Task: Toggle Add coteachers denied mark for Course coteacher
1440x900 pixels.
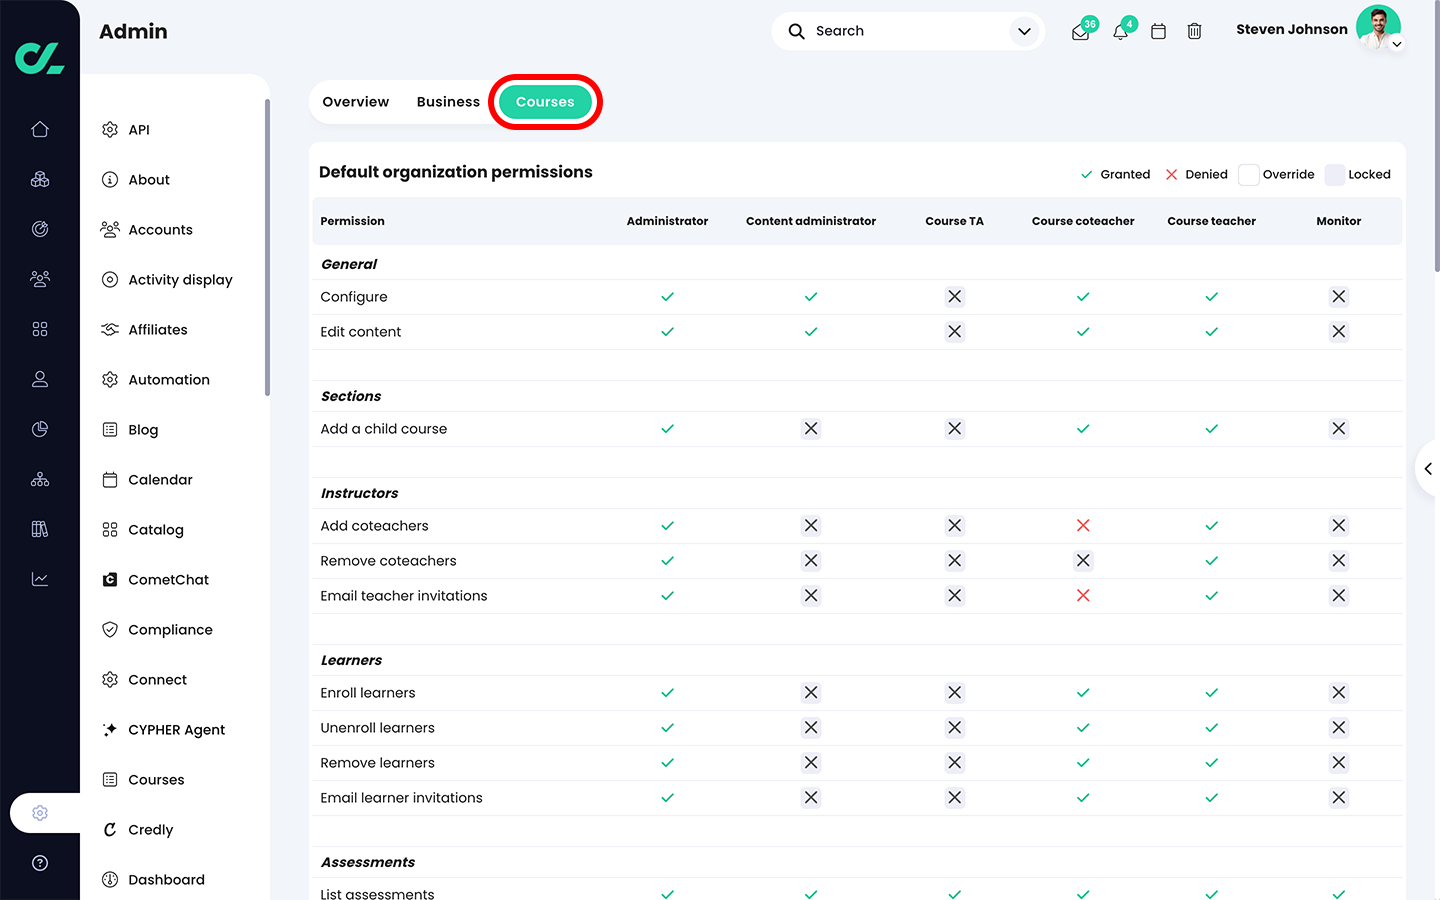Action: tap(1083, 526)
